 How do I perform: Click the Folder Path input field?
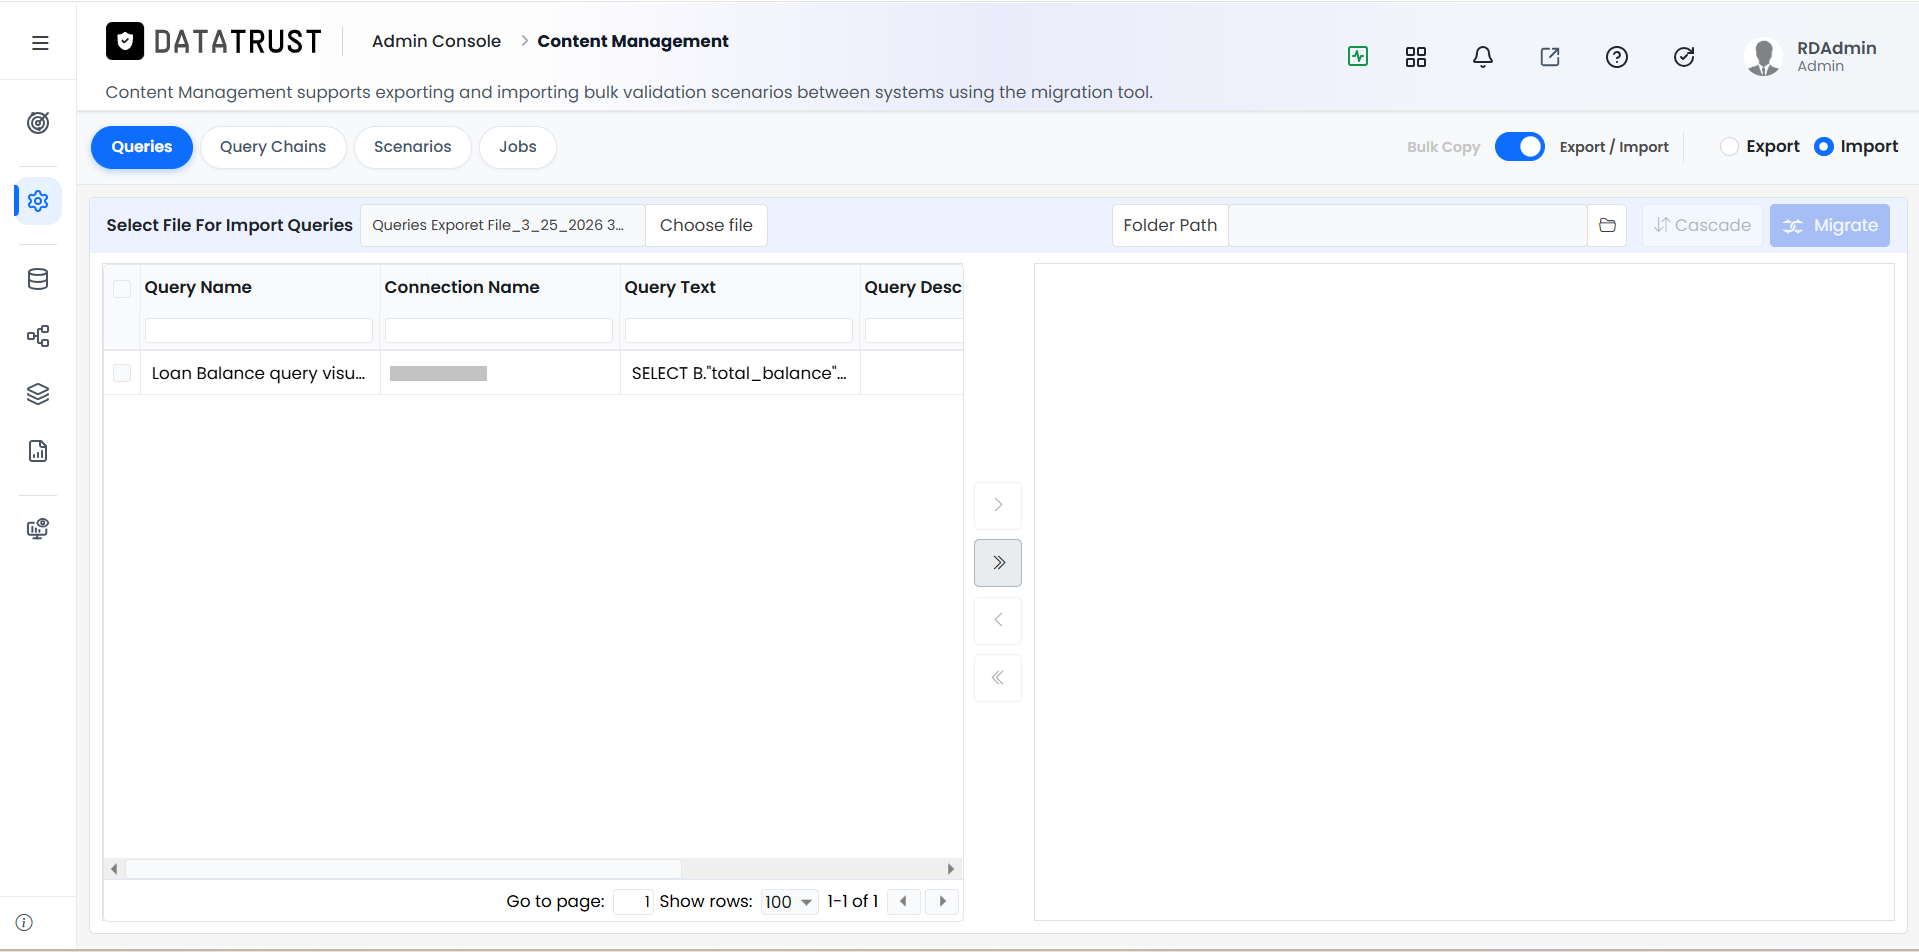tap(1407, 225)
